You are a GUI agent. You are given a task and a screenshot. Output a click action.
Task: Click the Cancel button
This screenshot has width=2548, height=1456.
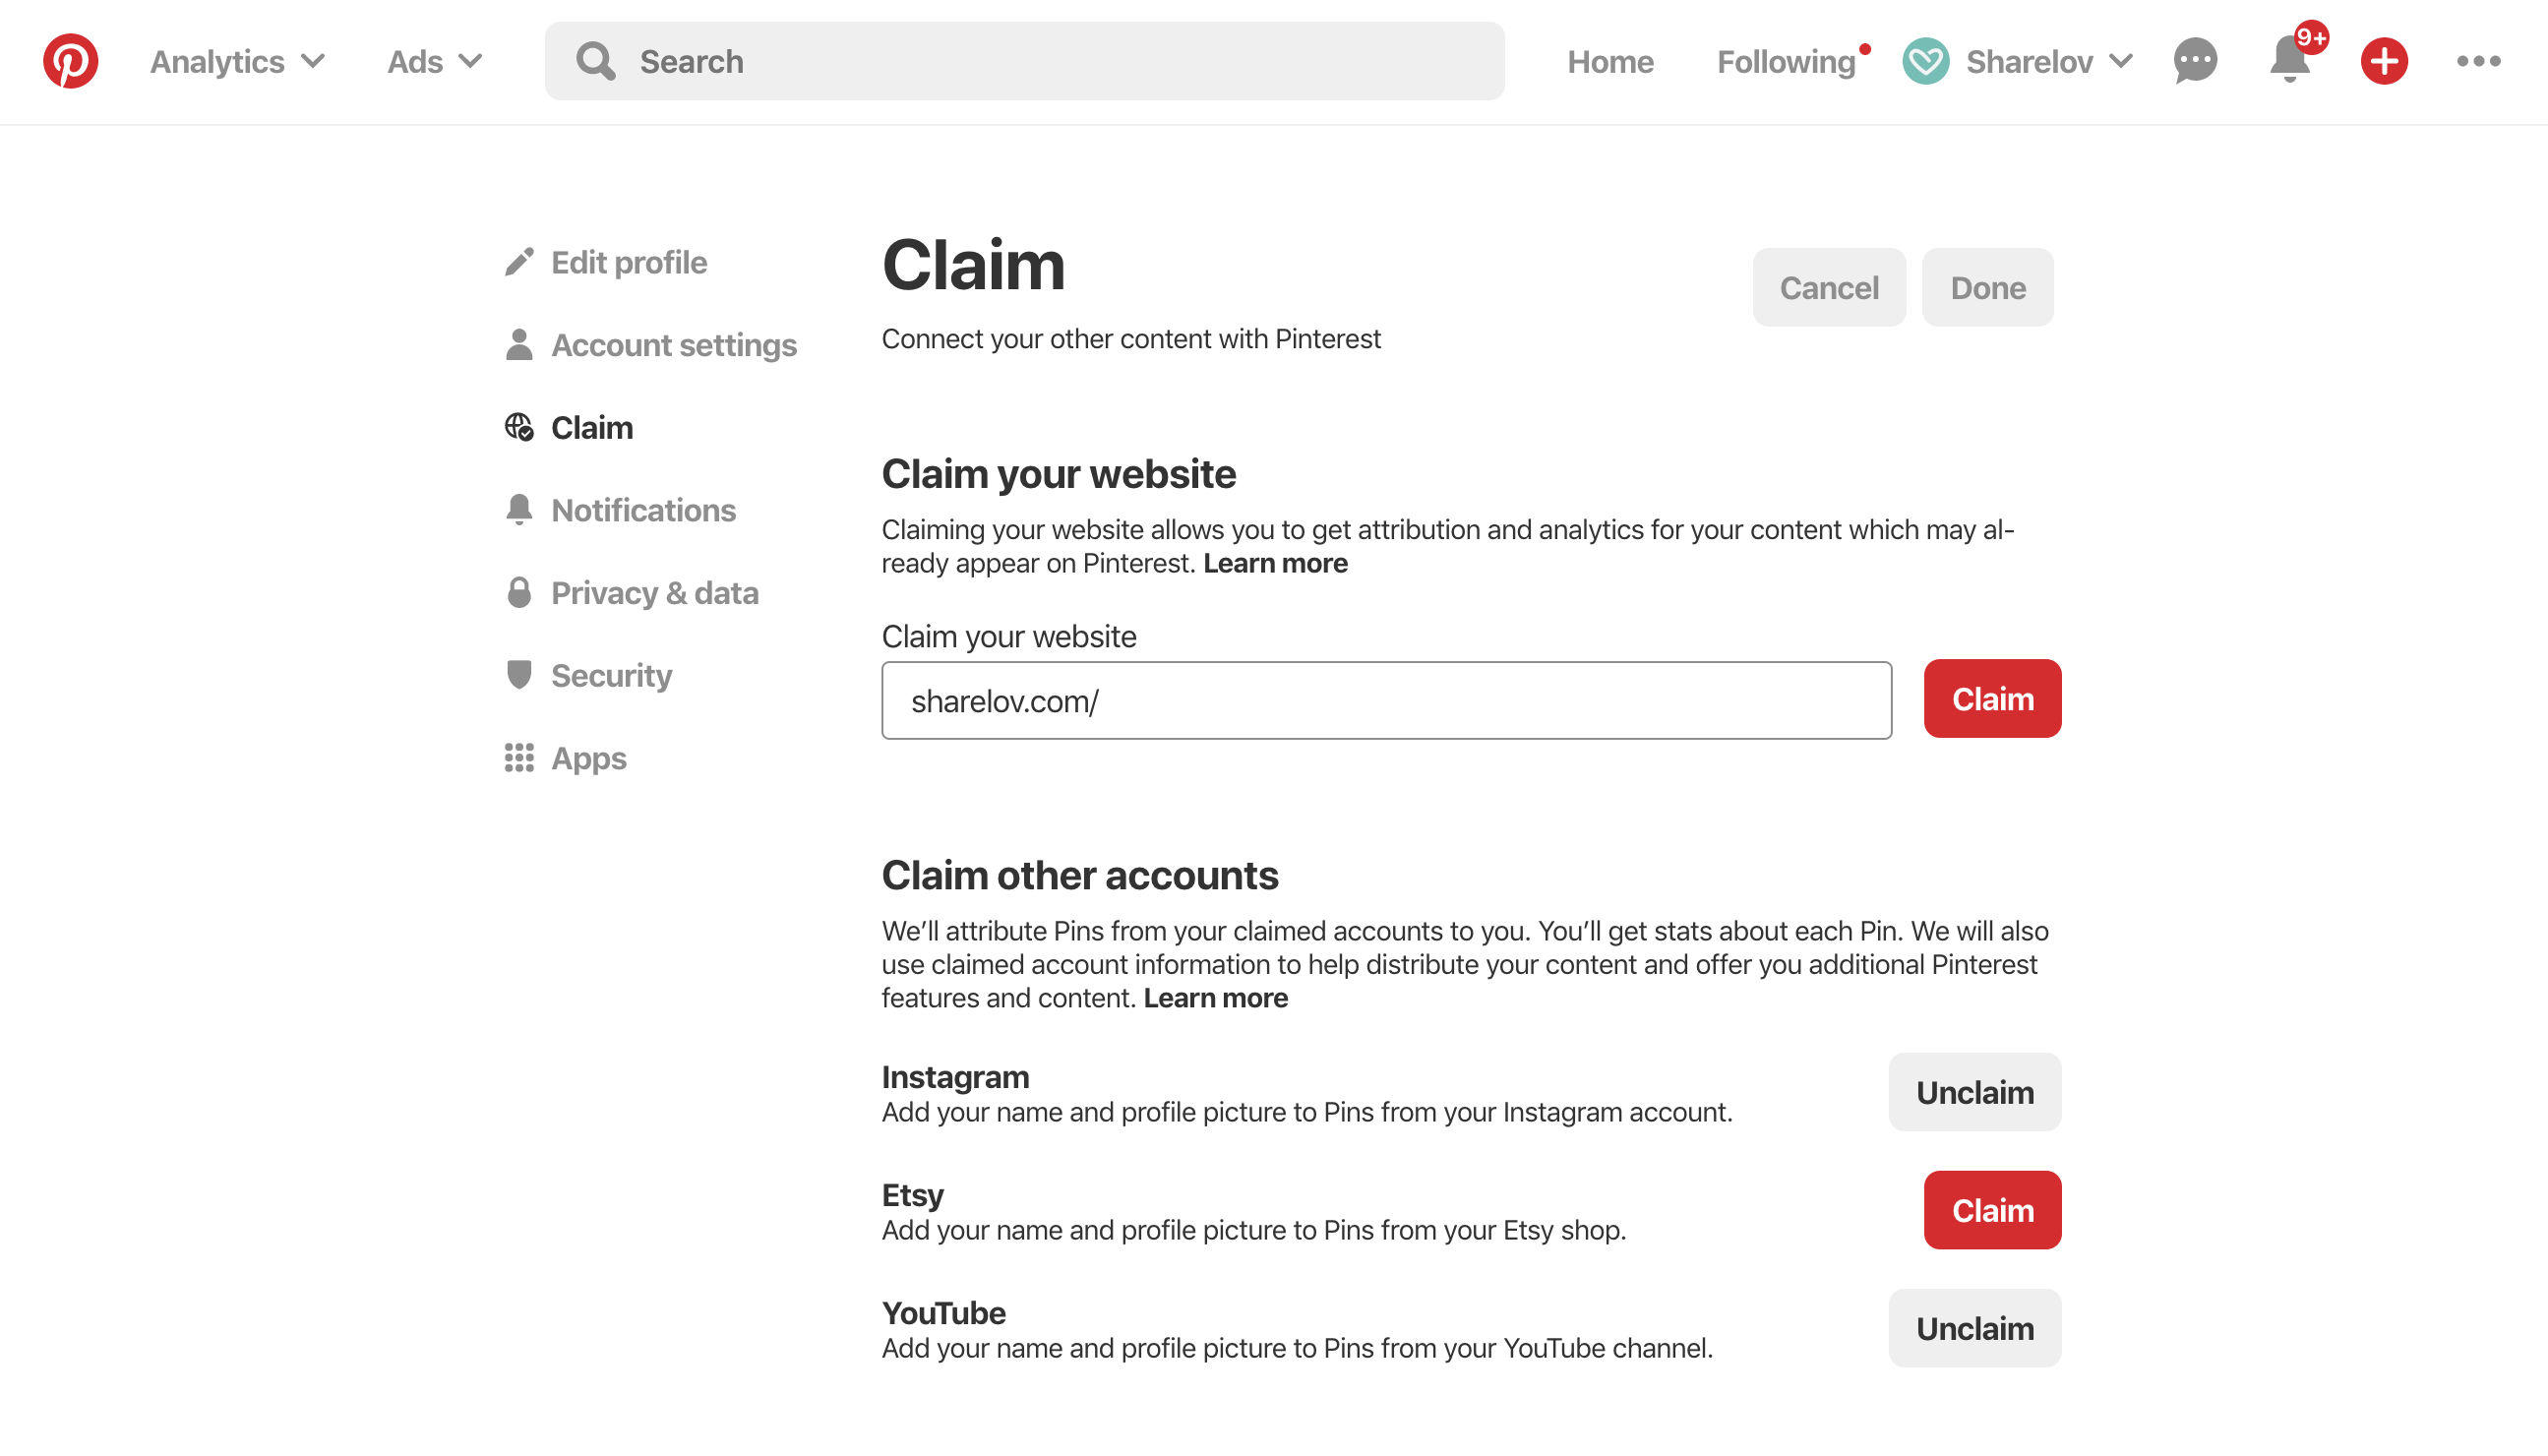(x=1829, y=288)
